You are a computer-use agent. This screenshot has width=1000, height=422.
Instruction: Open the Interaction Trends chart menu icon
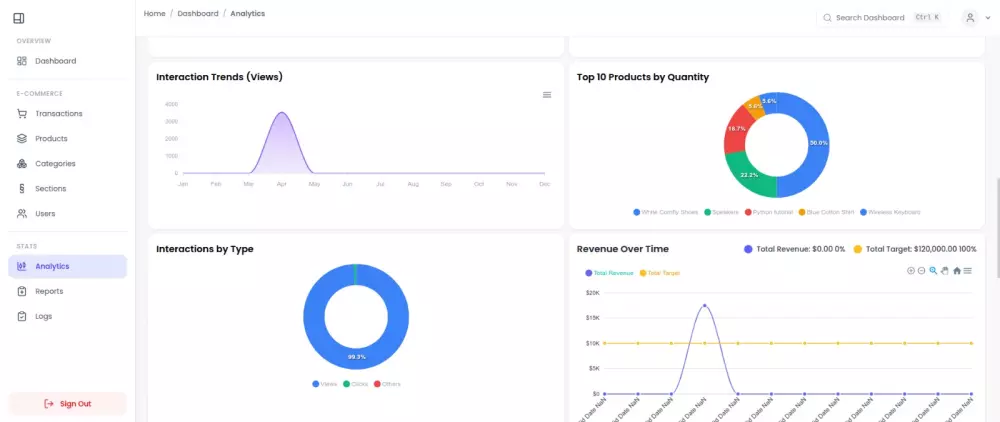pos(547,95)
